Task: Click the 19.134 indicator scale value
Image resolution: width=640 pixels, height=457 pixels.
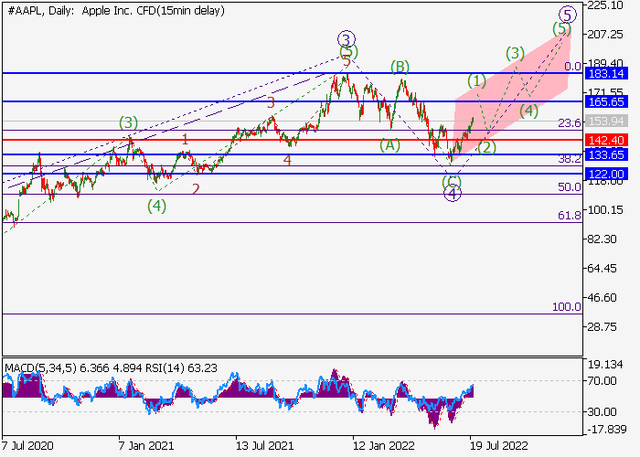Action: (605, 365)
